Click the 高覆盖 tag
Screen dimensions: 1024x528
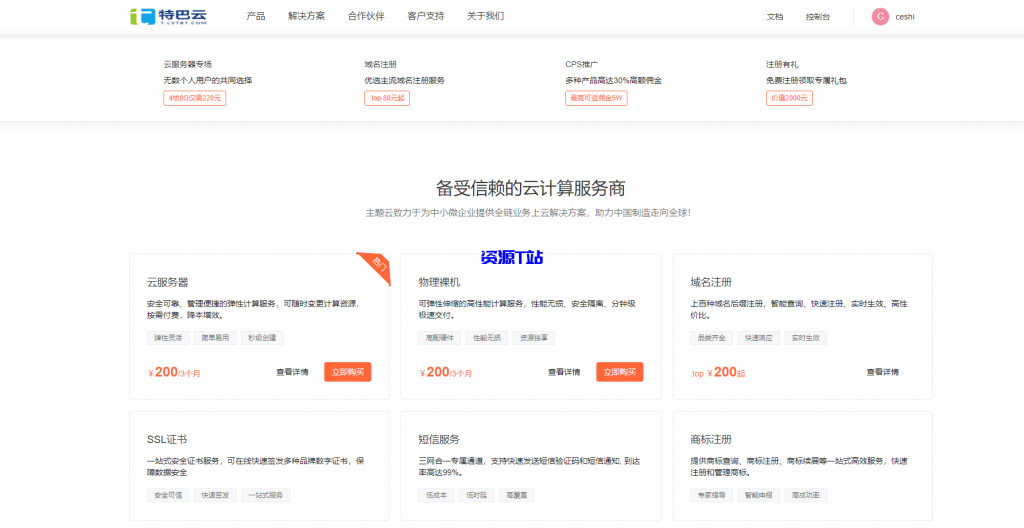click(x=517, y=495)
